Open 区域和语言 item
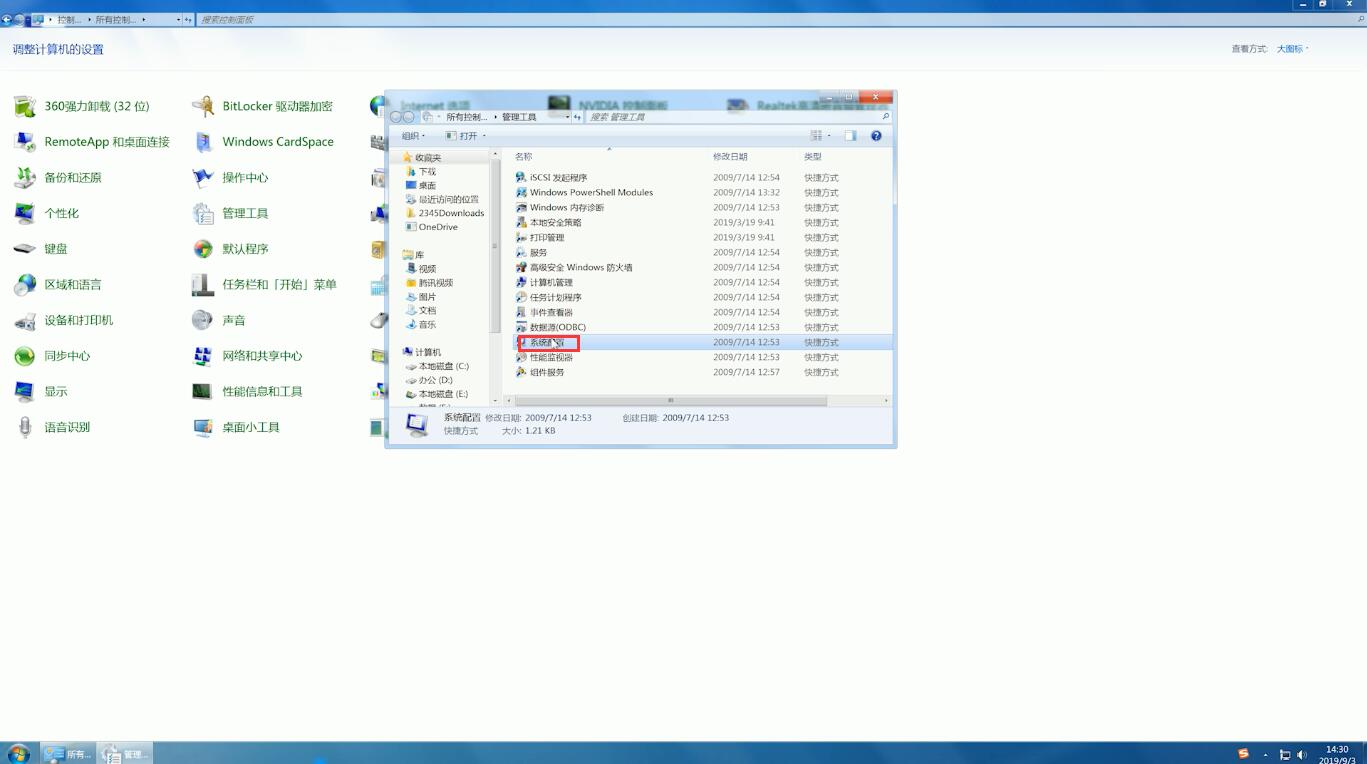This screenshot has width=1367, height=764. coord(58,285)
